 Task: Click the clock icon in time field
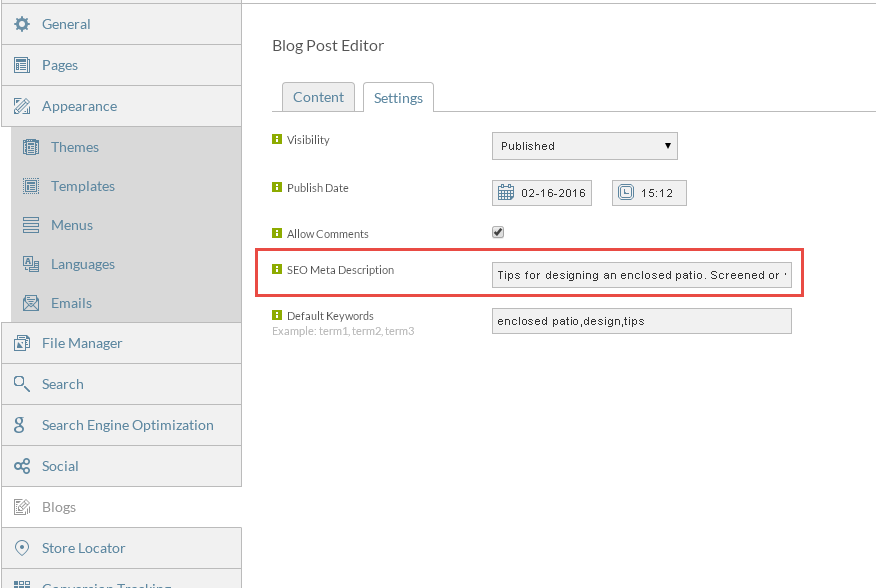tap(626, 192)
